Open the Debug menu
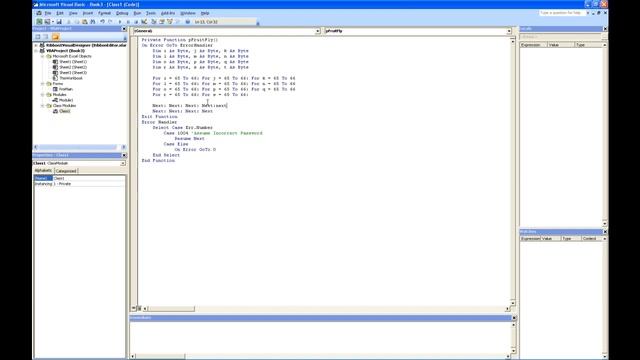The image size is (640, 360). point(122,13)
